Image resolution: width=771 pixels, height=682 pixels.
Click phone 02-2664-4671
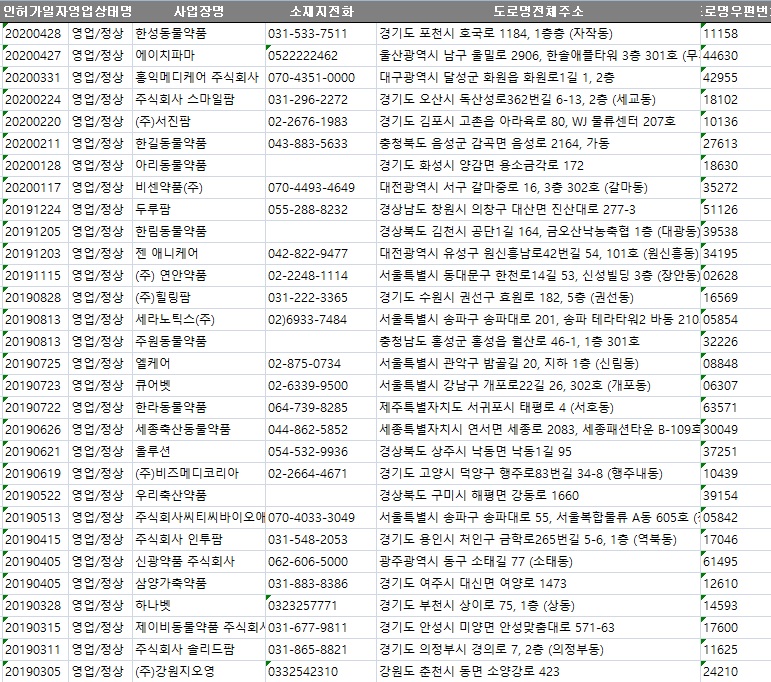coord(321,474)
